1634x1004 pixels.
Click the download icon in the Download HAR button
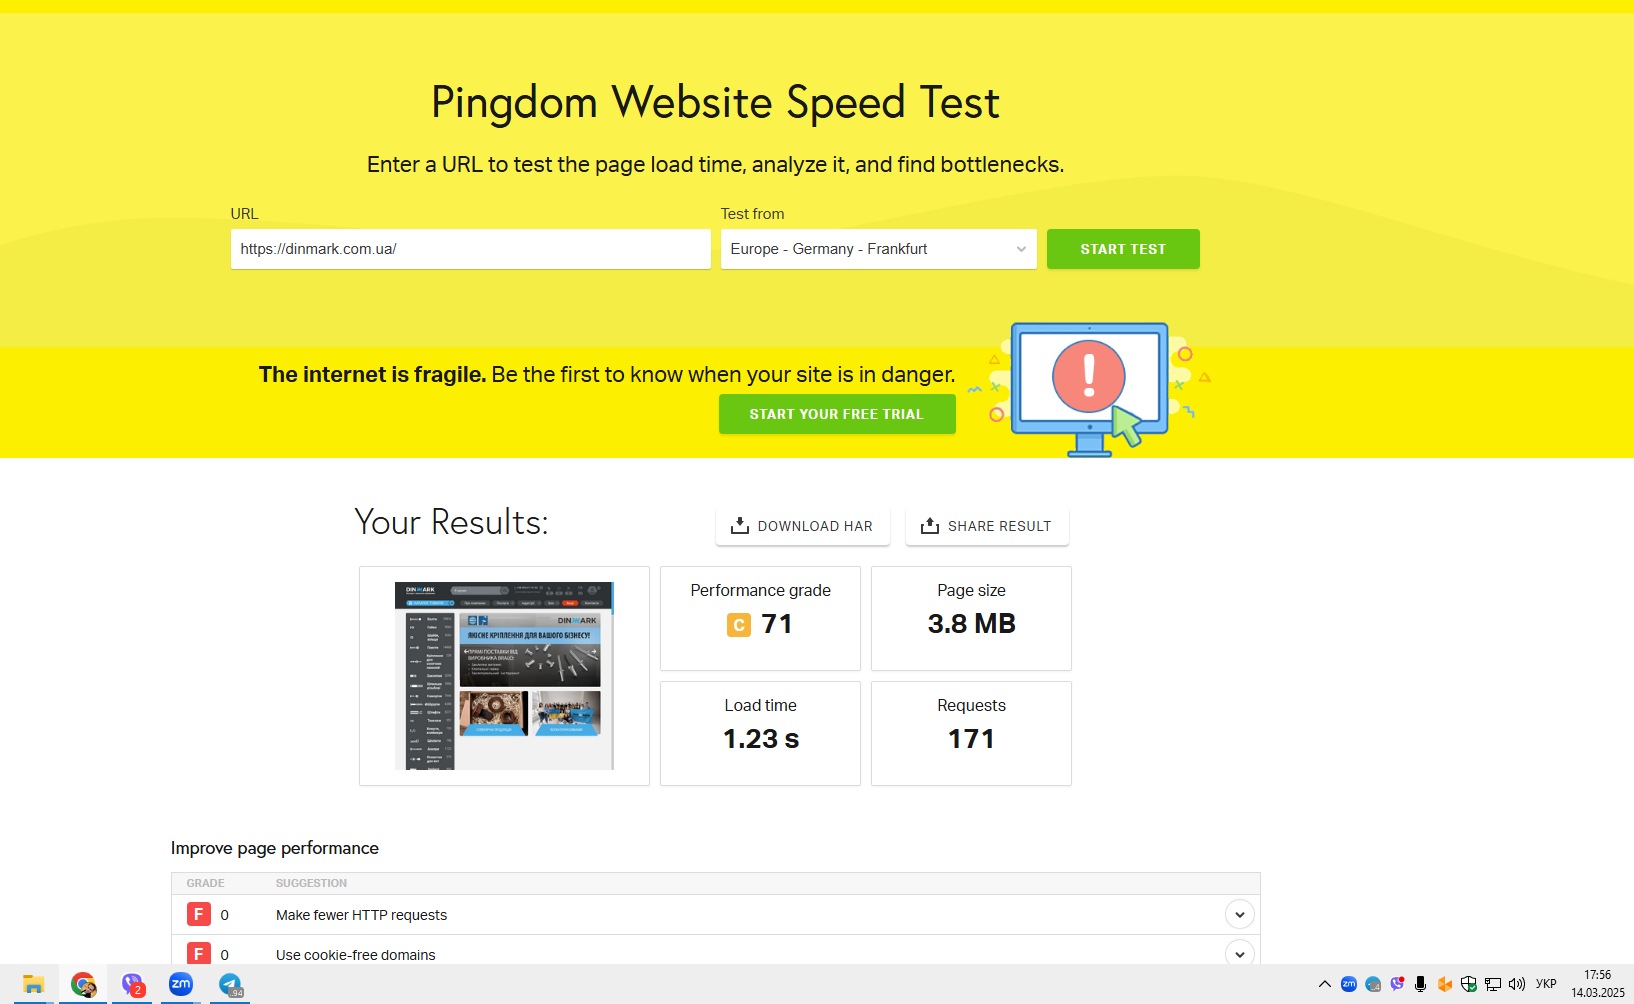point(740,526)
